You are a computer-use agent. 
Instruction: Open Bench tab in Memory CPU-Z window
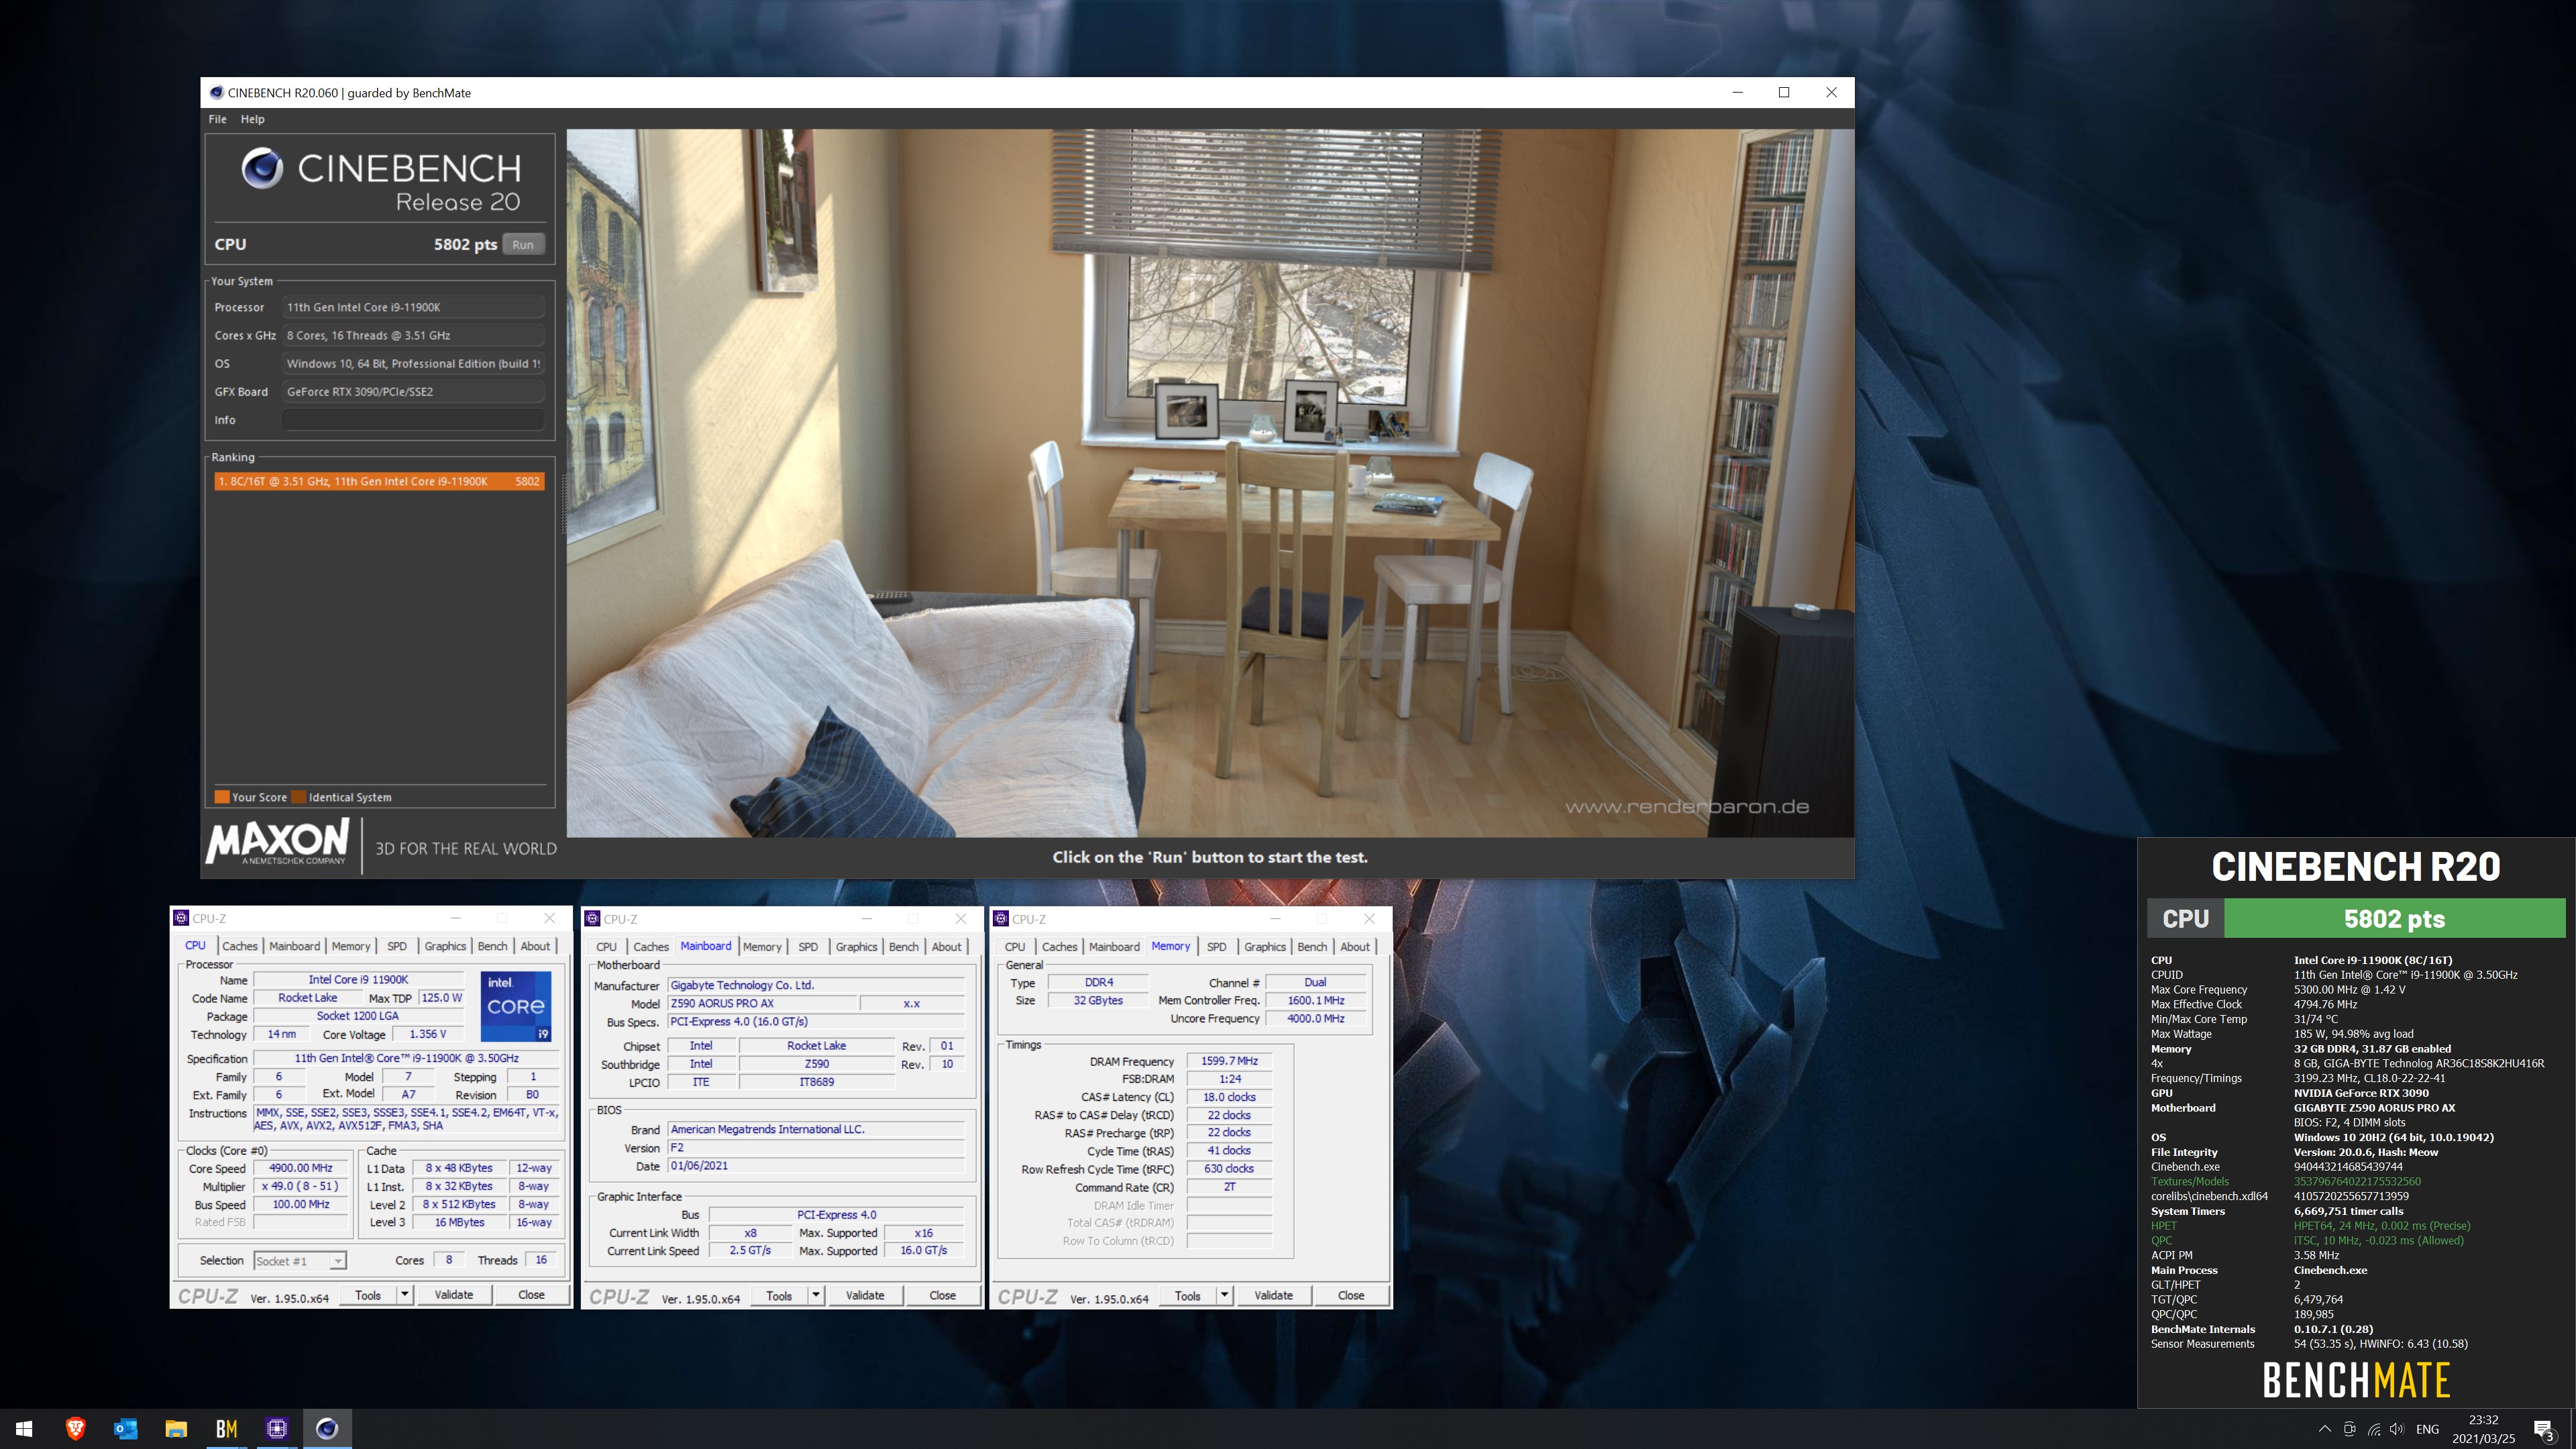pos(1312,947)
